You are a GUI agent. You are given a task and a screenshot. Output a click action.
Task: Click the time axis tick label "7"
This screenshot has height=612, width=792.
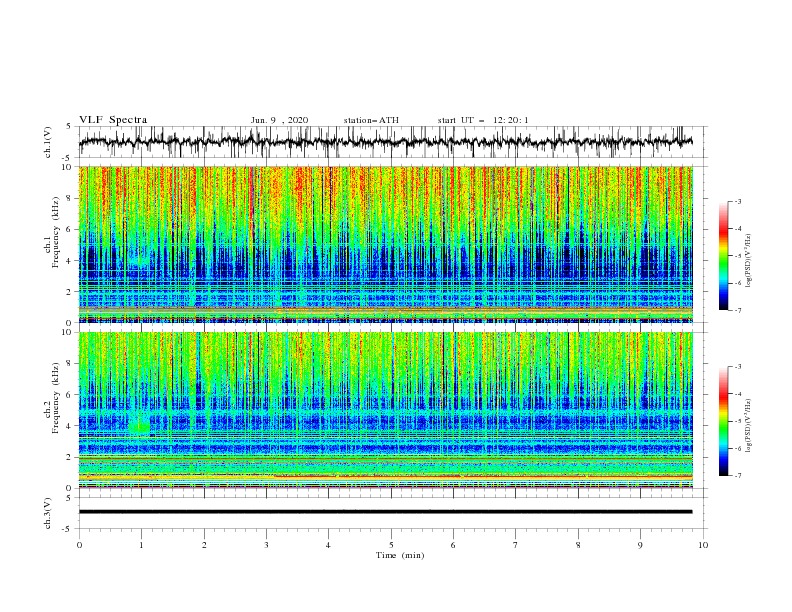(516, 545)
